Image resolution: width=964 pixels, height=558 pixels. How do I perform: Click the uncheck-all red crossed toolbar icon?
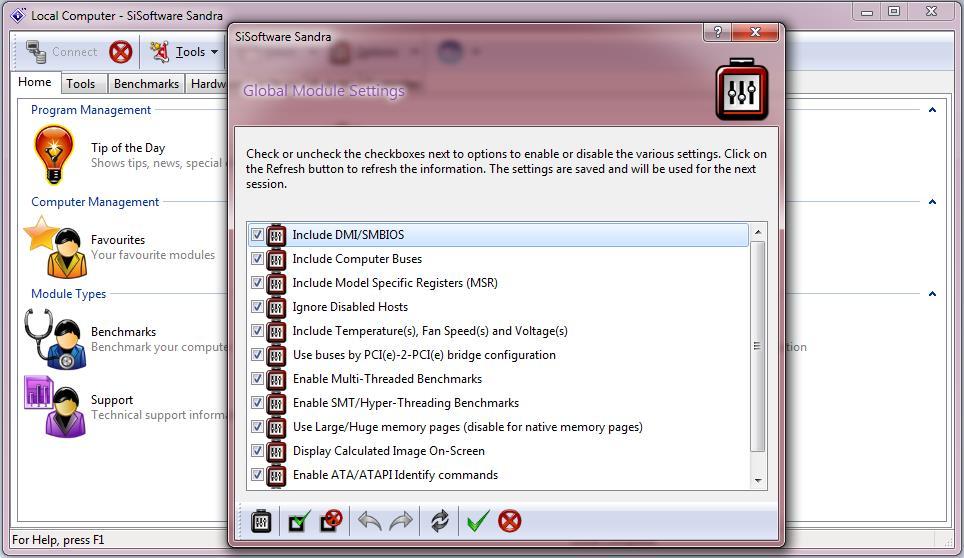point(331,521)
